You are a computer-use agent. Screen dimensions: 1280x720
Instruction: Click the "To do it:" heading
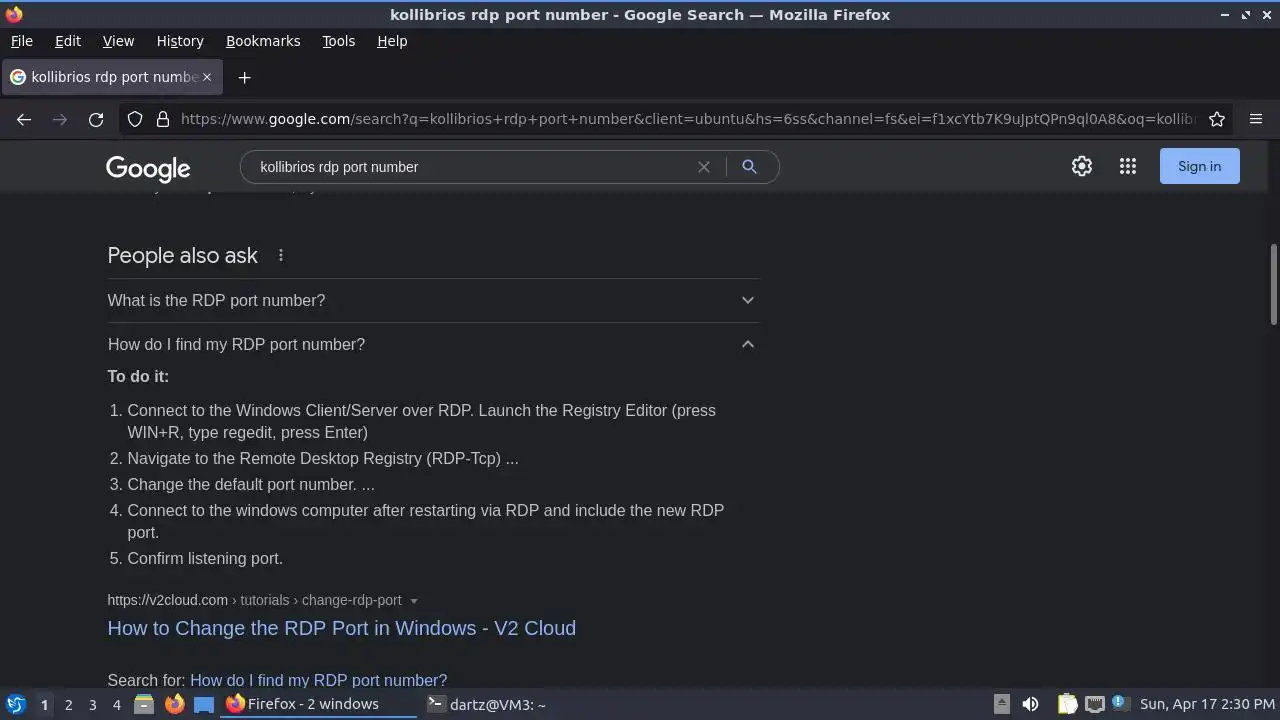pyautogui.click(x=138, y=376)
